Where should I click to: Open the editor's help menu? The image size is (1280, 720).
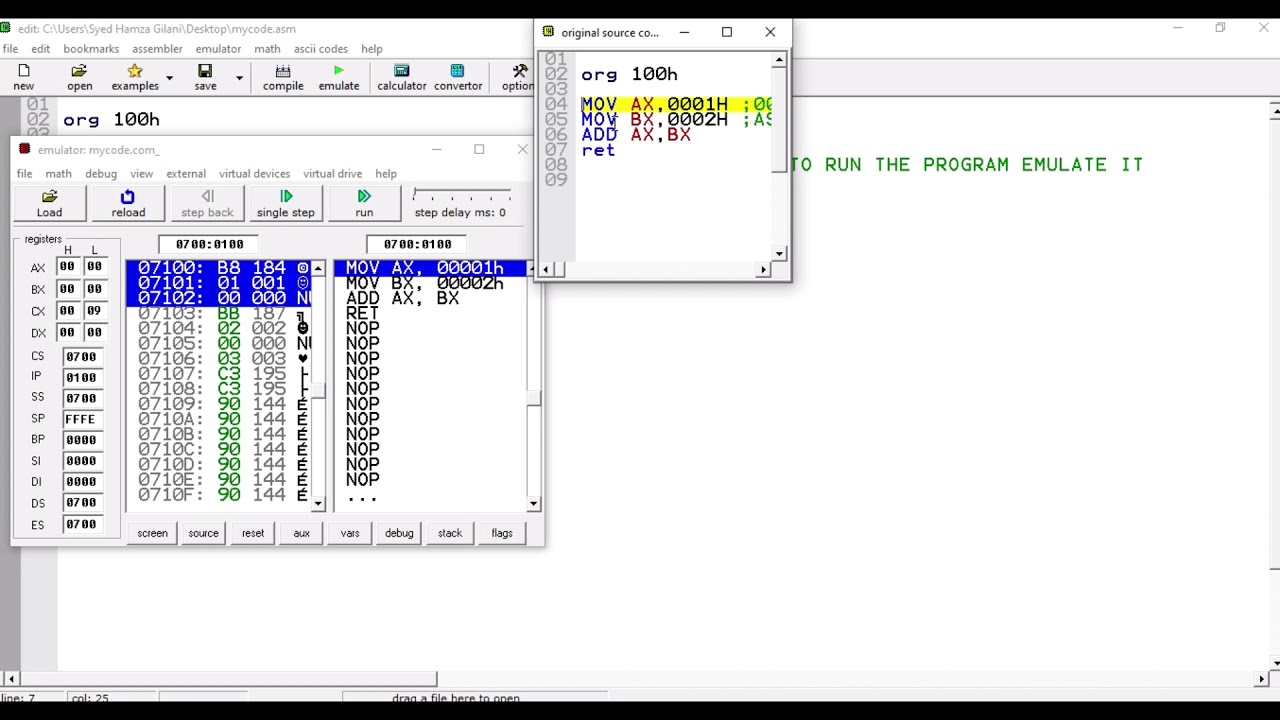372,49
